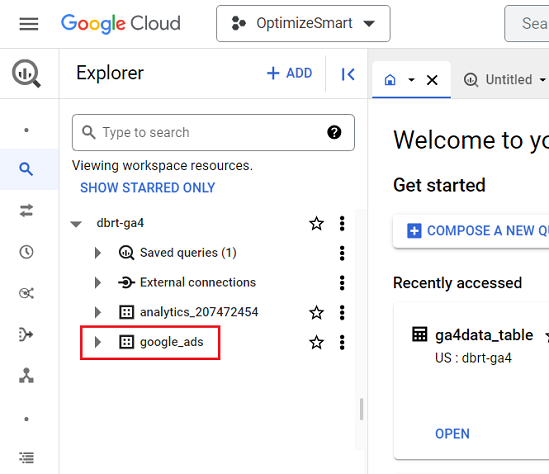The width and height of the screenshot is (549, 474).
Task: Star the analytics_207472454 dataset
Action: click(x=317, y=313)
